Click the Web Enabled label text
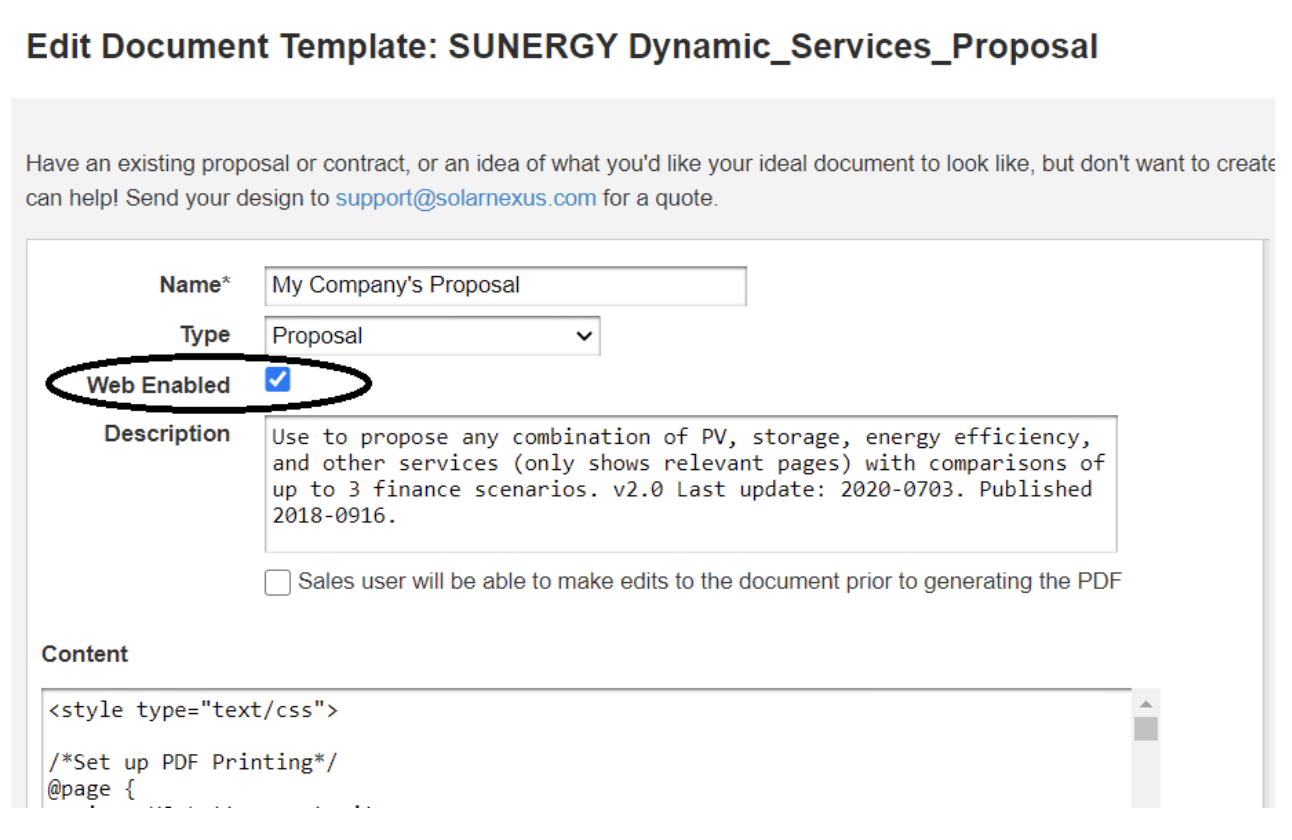The width and height of the screenshot is (1292, 840). coord(158,386)
